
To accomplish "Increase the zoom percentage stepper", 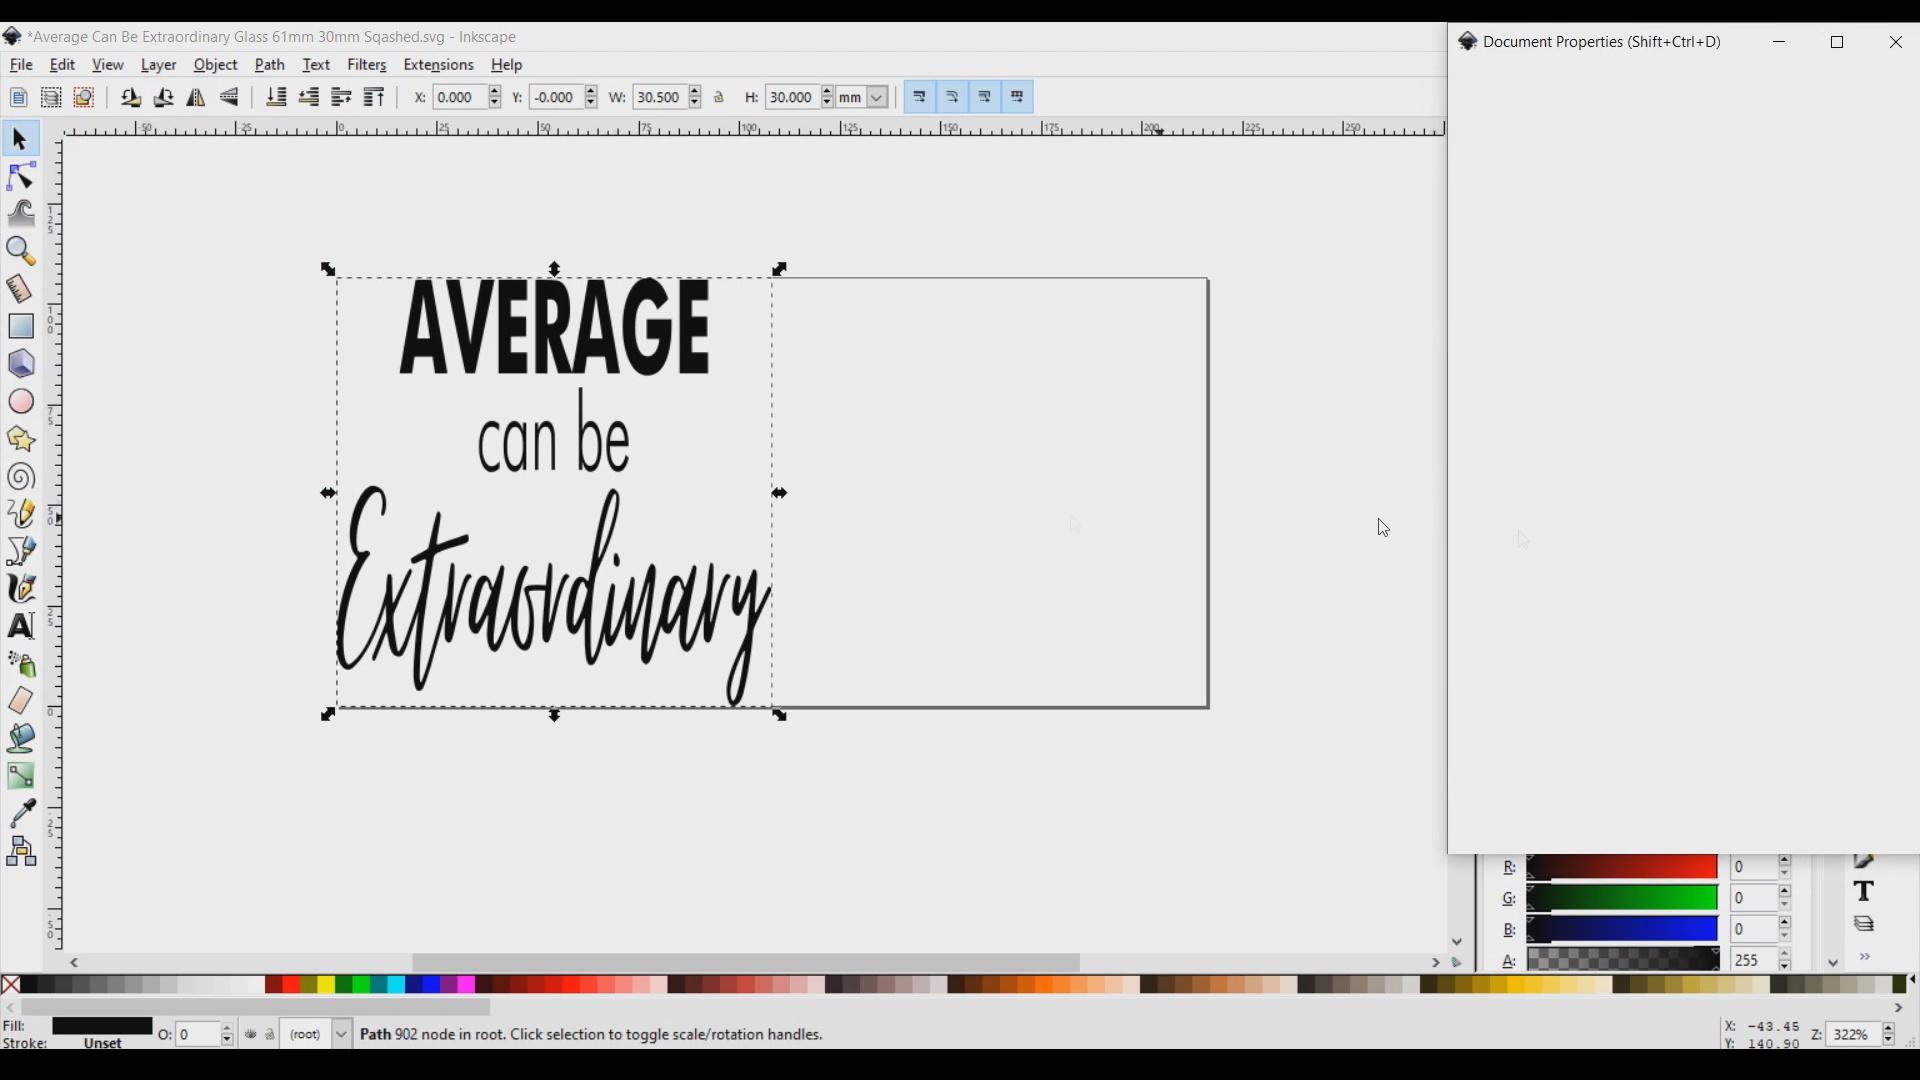I will (1889, 1029).
